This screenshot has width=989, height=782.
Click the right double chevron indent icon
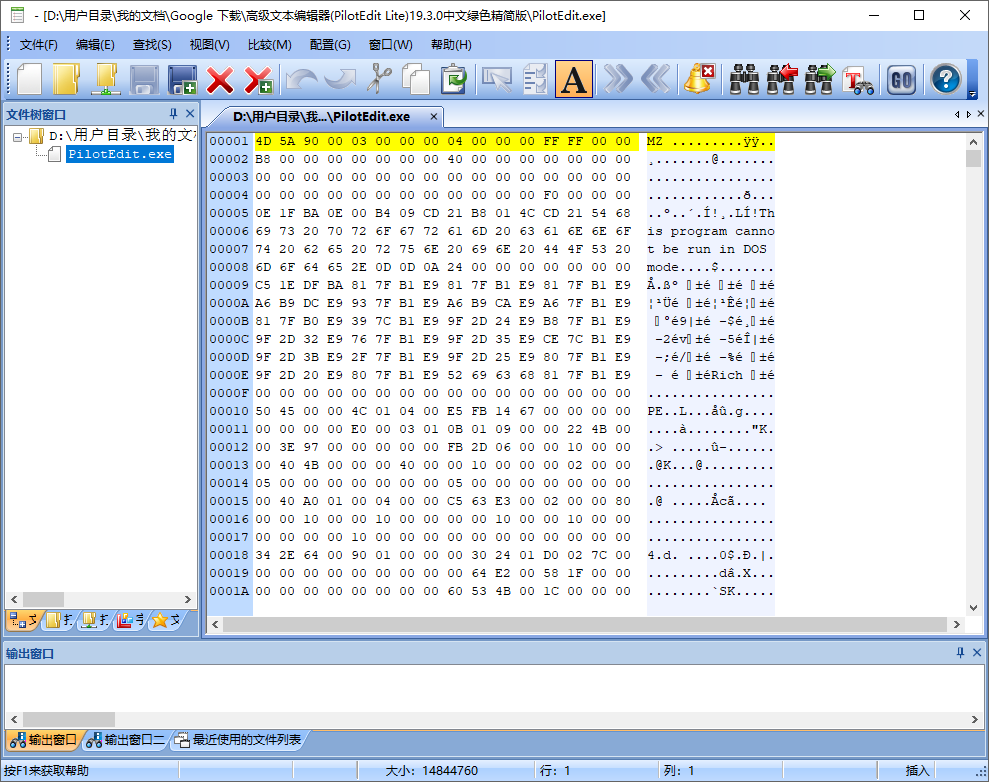pos(617,79)
